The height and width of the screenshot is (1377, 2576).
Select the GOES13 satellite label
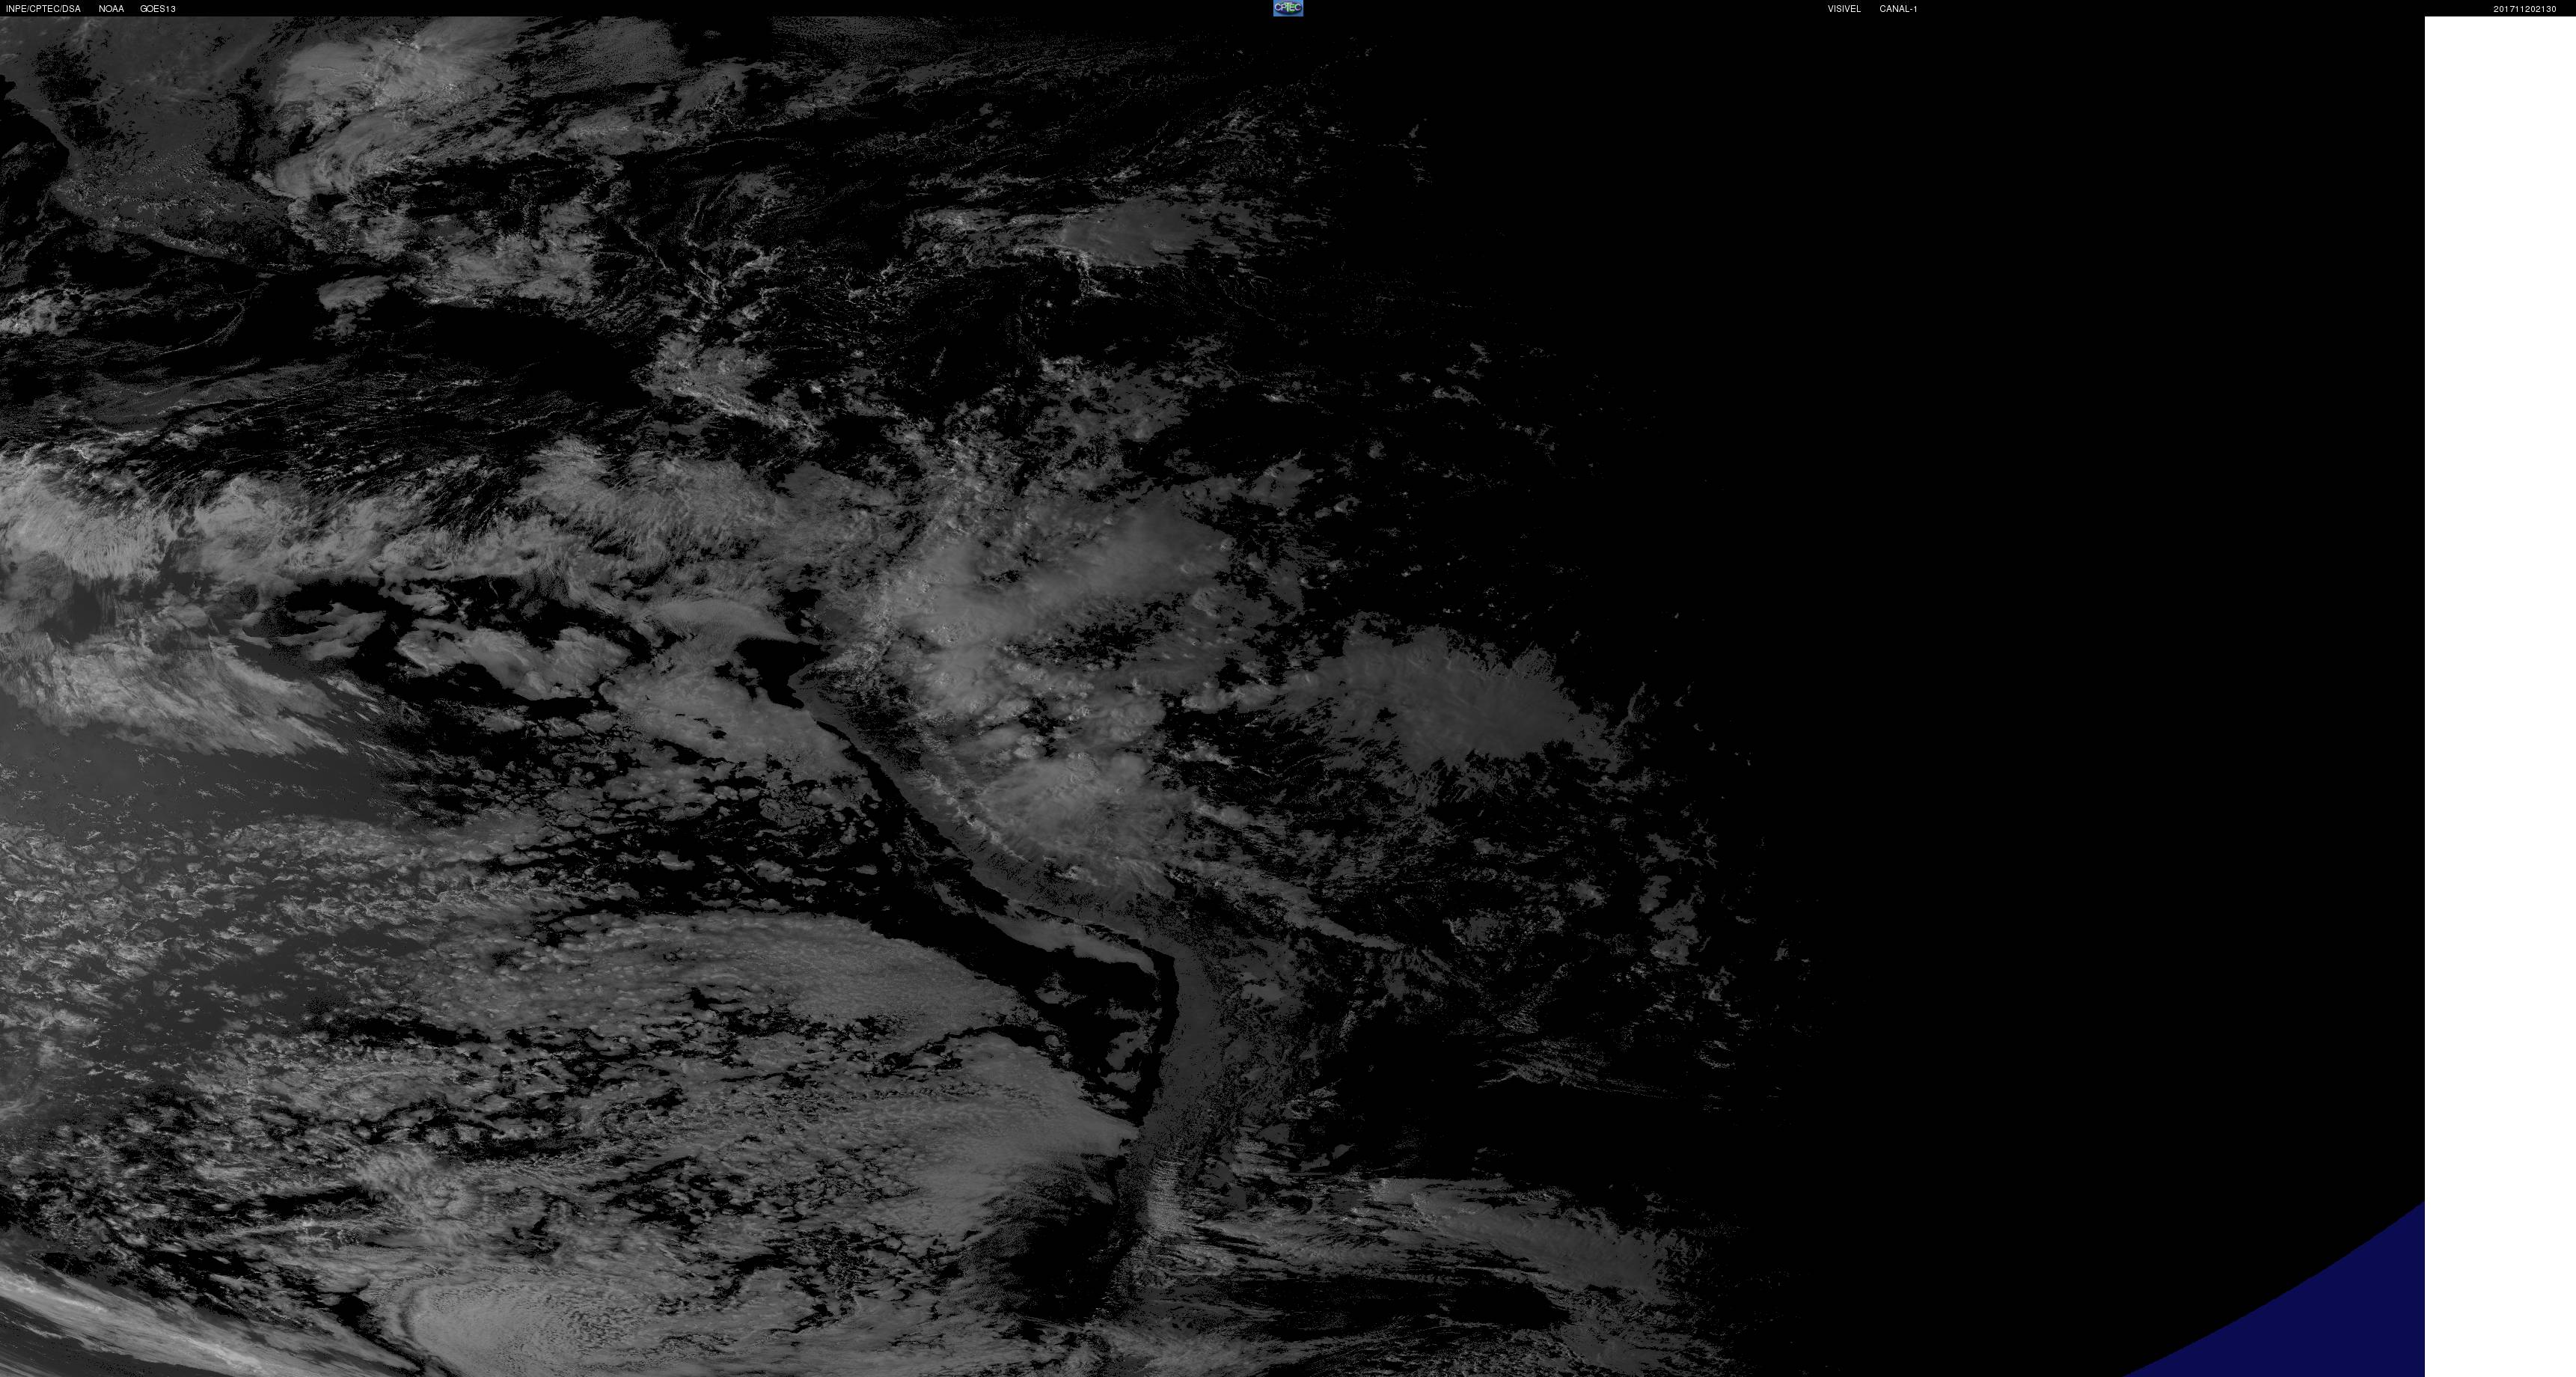pyautogui.click(x=158, y=9)
